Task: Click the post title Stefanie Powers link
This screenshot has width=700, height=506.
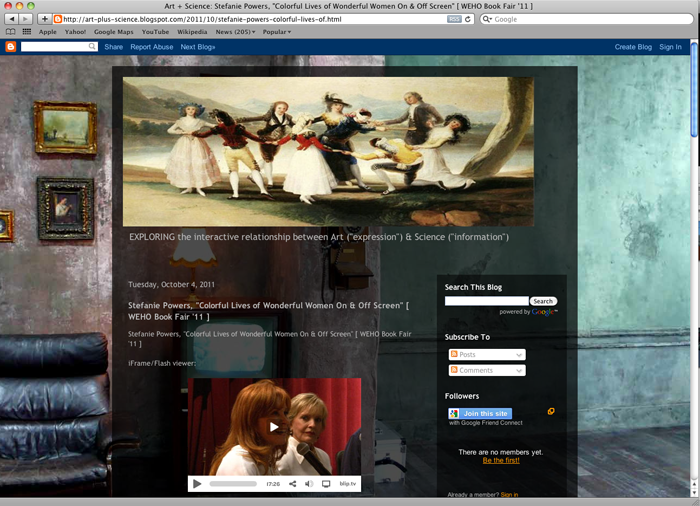Action: point(268,311)
